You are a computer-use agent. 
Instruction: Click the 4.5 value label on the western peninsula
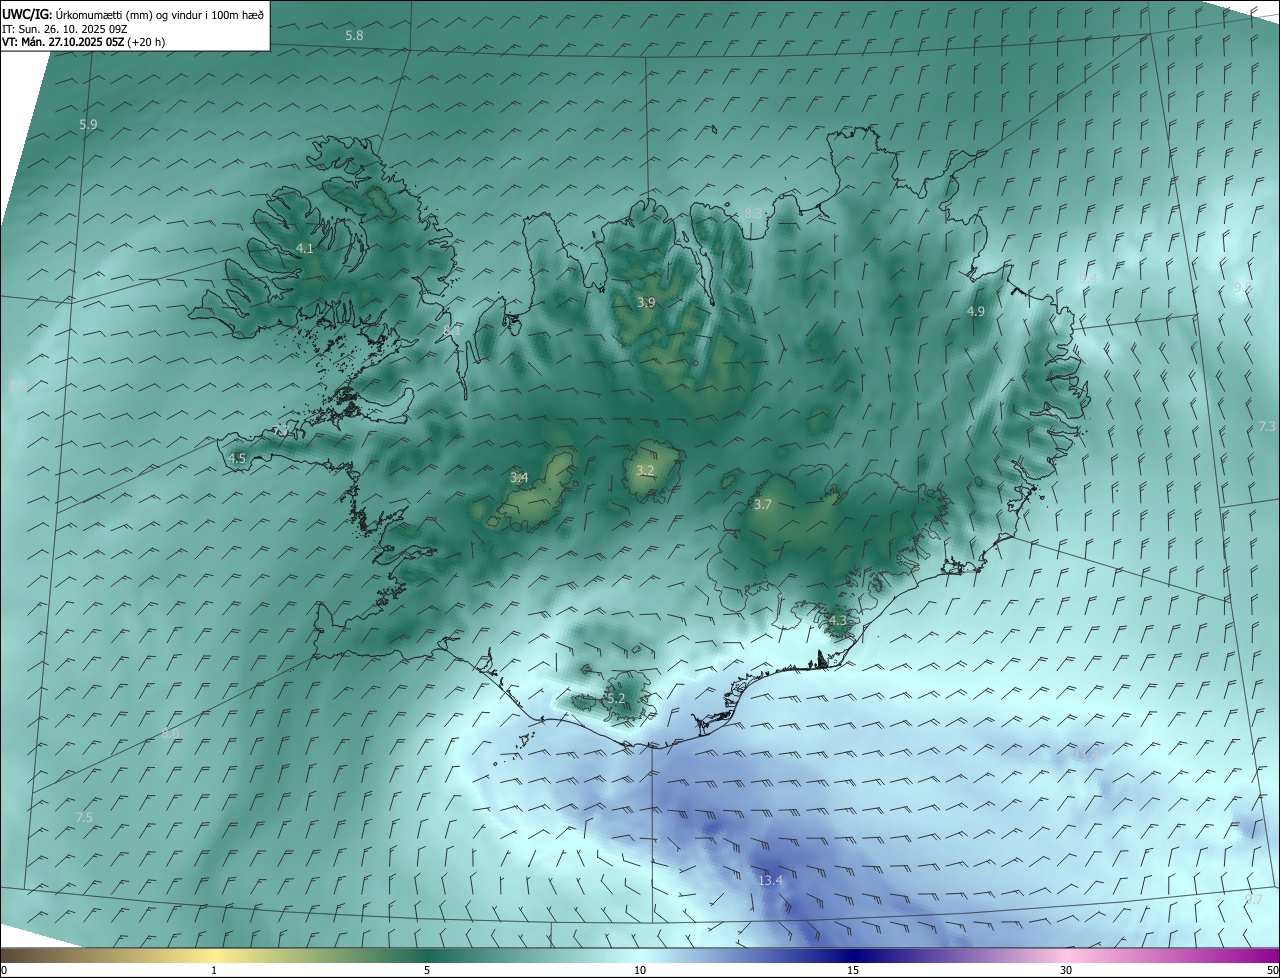[x=237, y=458]
